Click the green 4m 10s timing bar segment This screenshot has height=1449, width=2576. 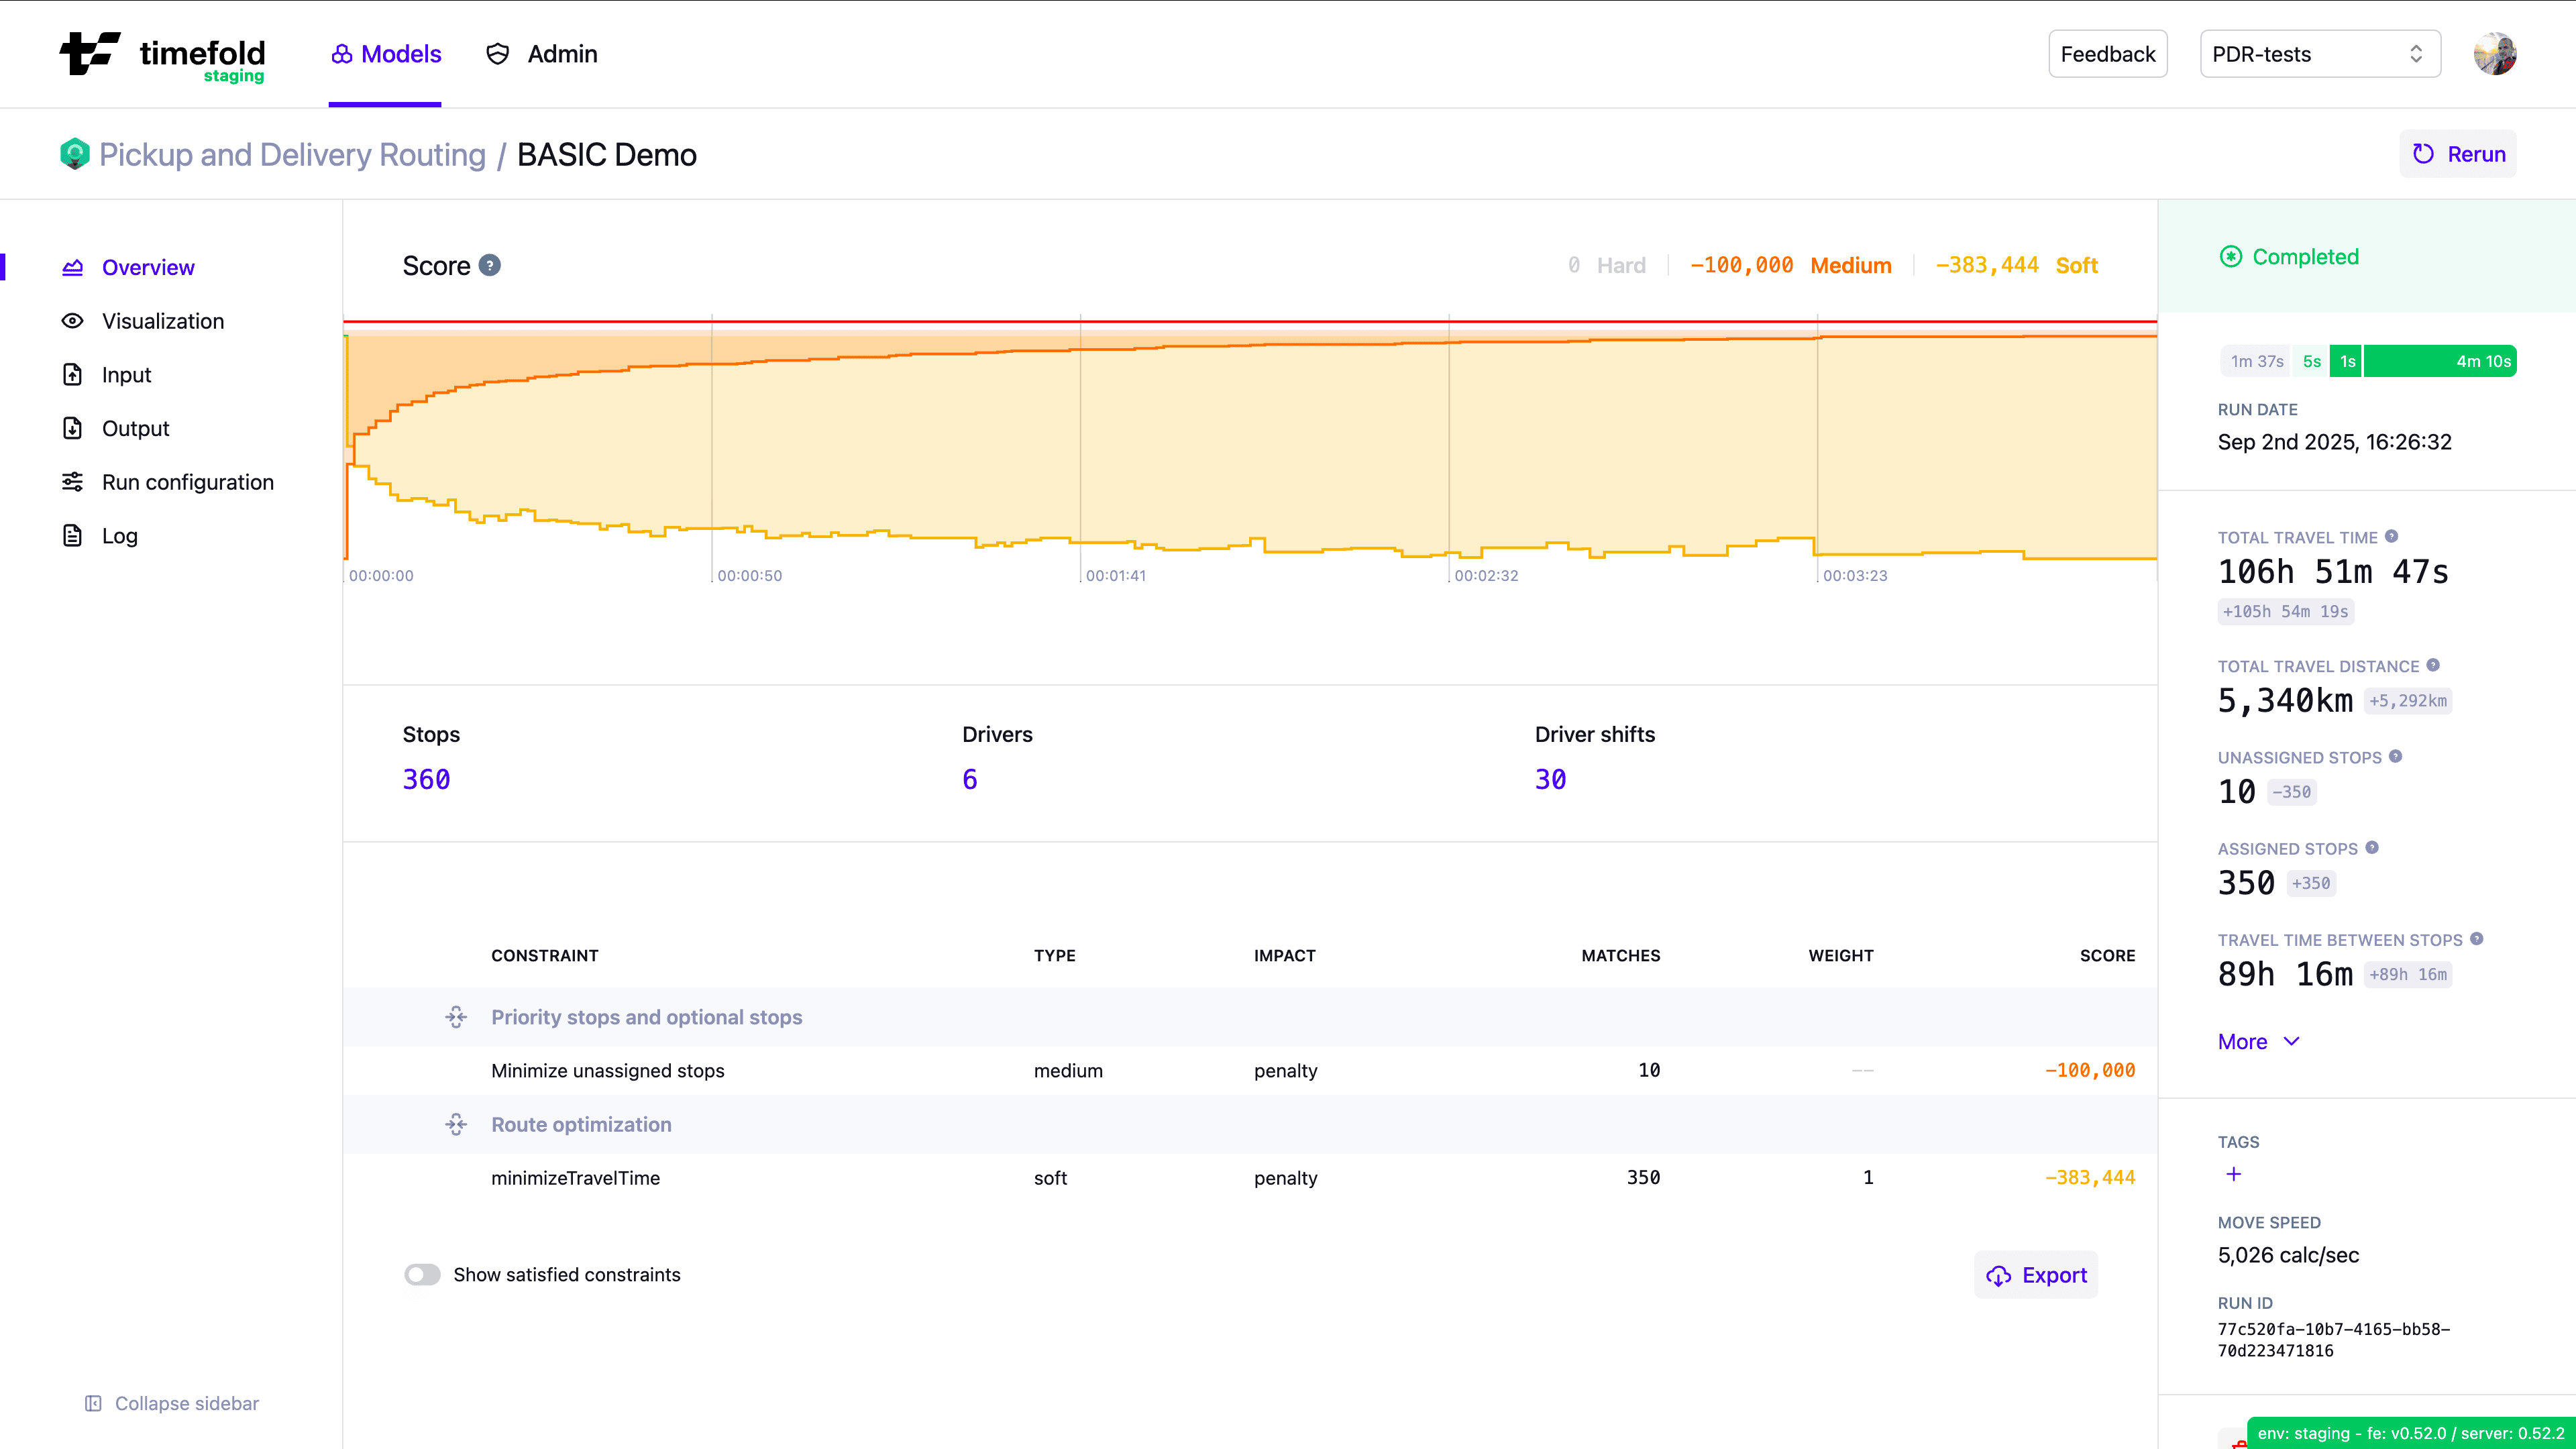click(x=2439, y=361)
